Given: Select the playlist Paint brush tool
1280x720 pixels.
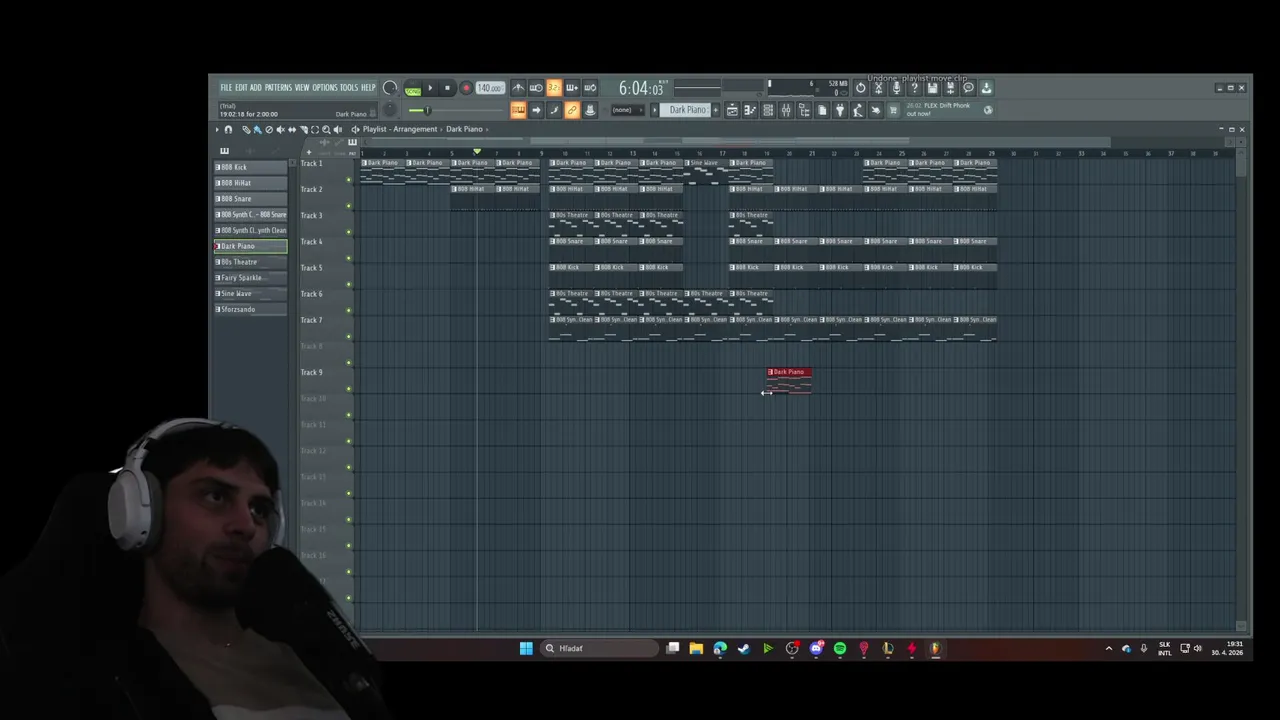Looking at the screenshot, I should pyautogui.click(x=257, y=129).
